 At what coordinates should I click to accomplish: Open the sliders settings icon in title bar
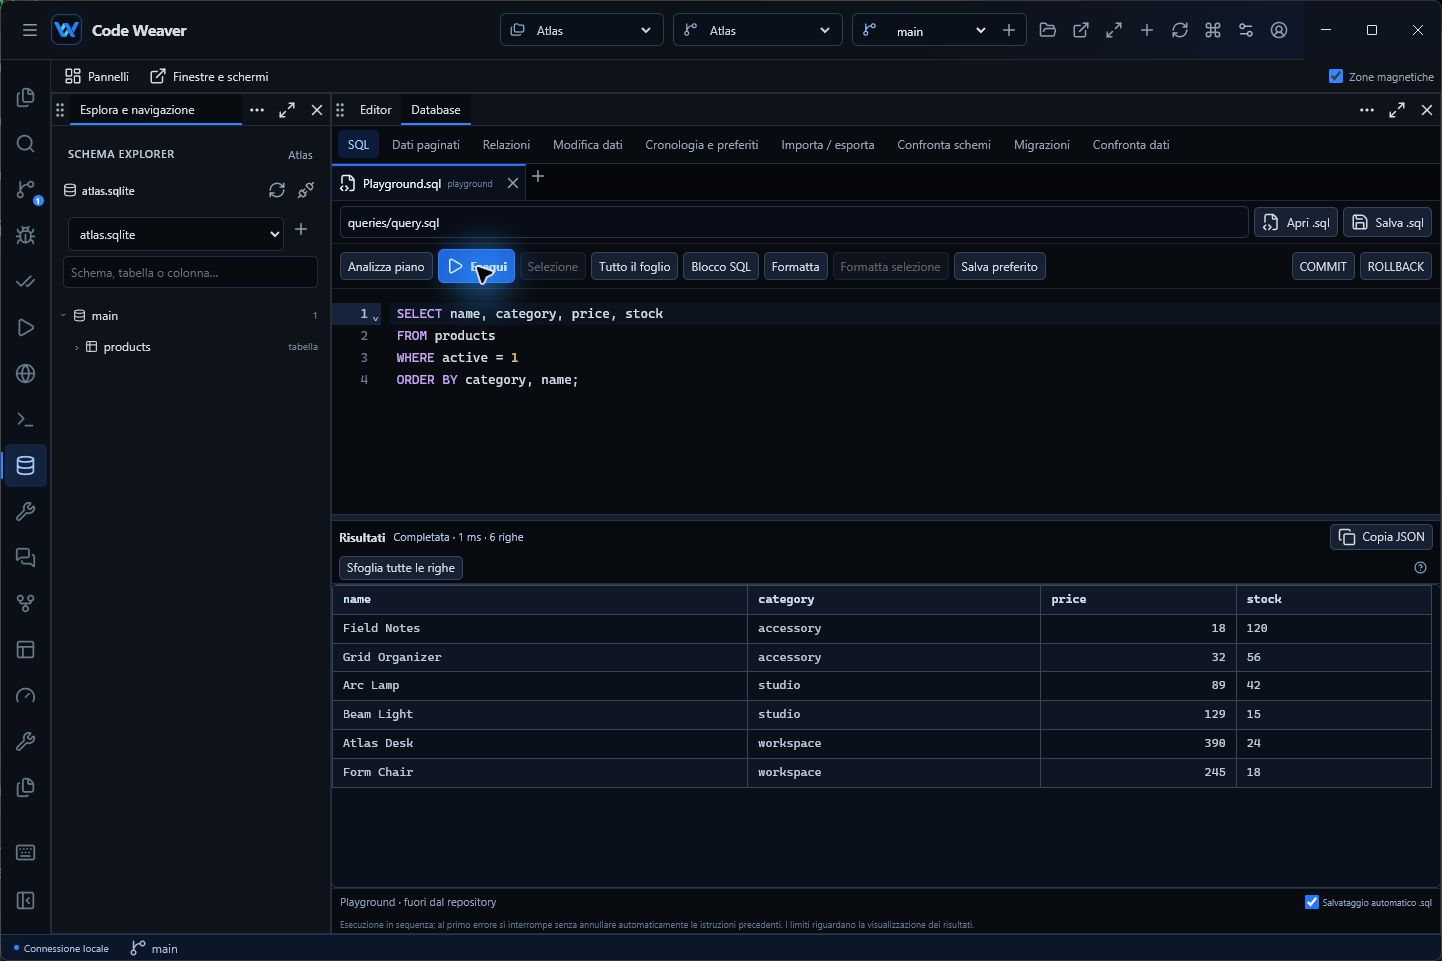pos(1246,30)
